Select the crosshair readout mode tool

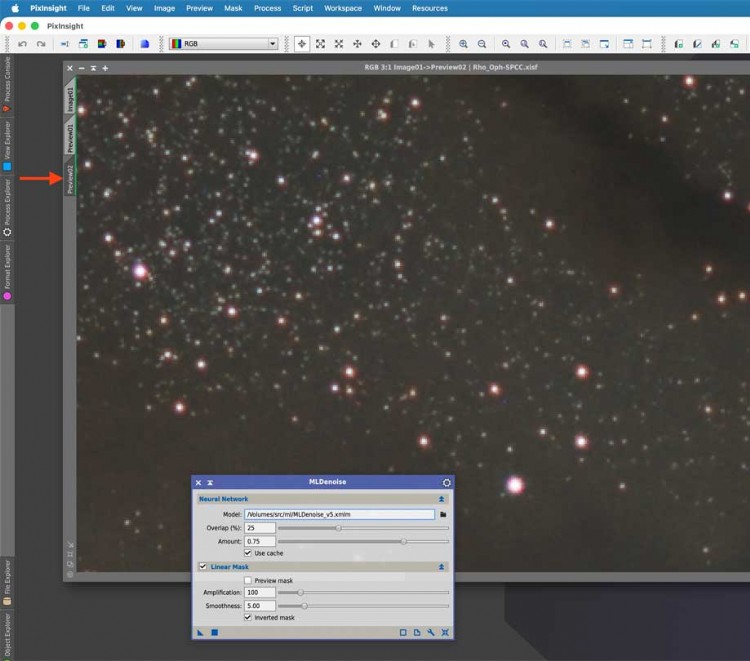tap(302, 44)
